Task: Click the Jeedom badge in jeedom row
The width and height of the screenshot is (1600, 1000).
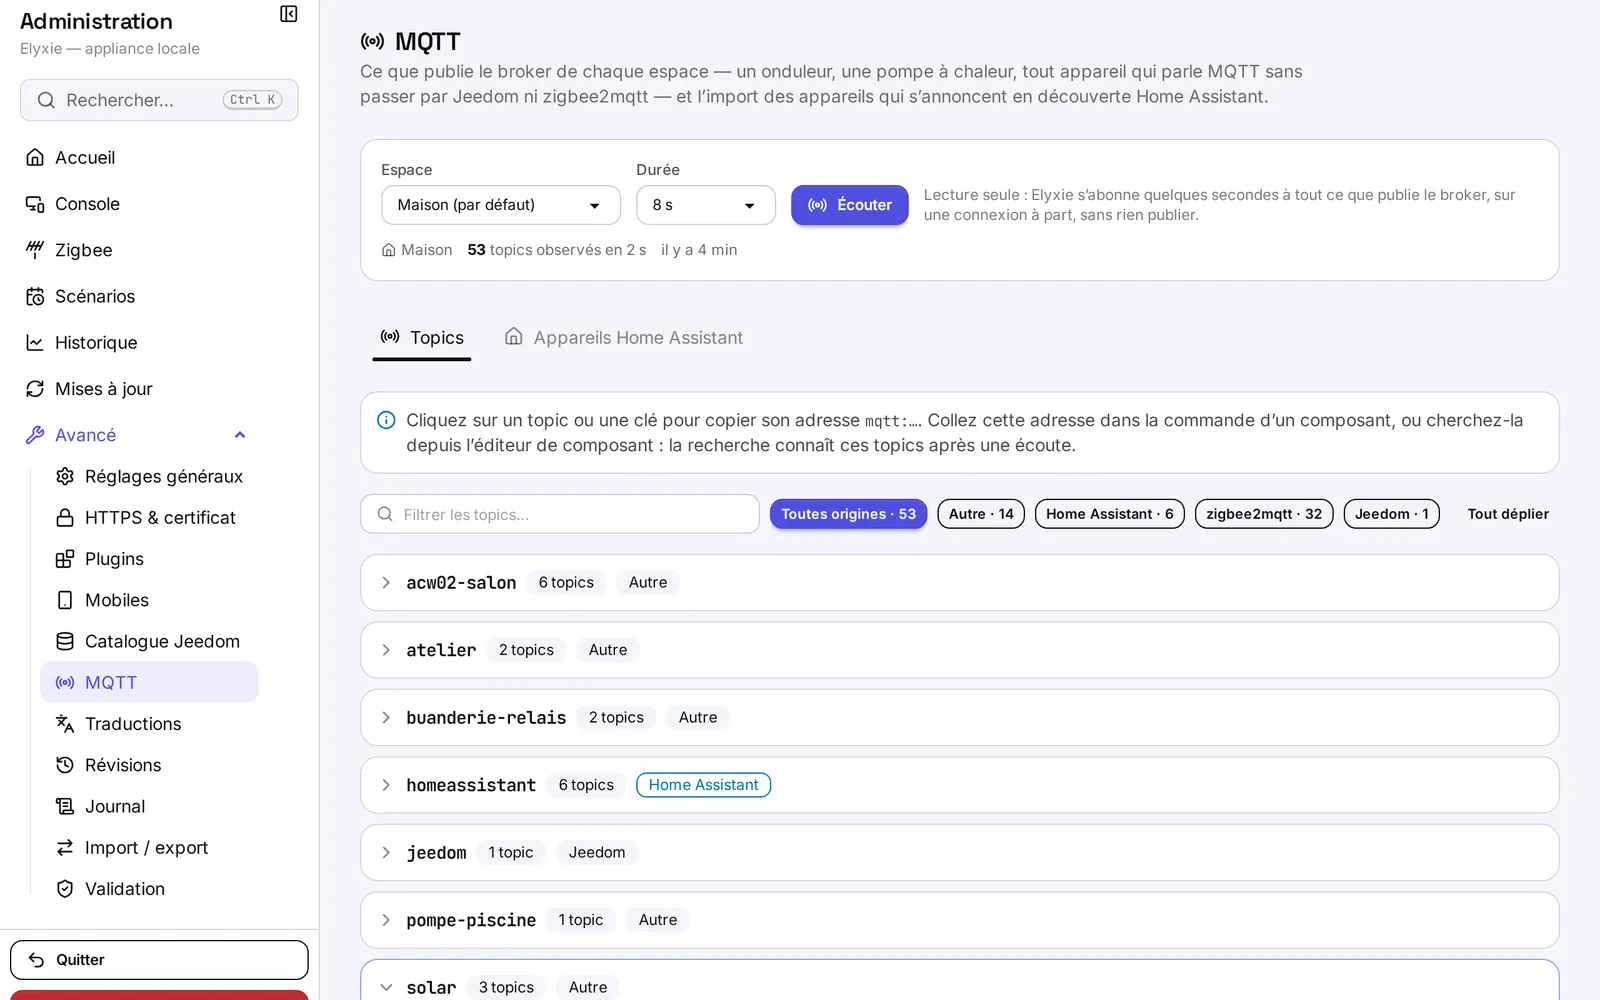Action: [597, 852]
